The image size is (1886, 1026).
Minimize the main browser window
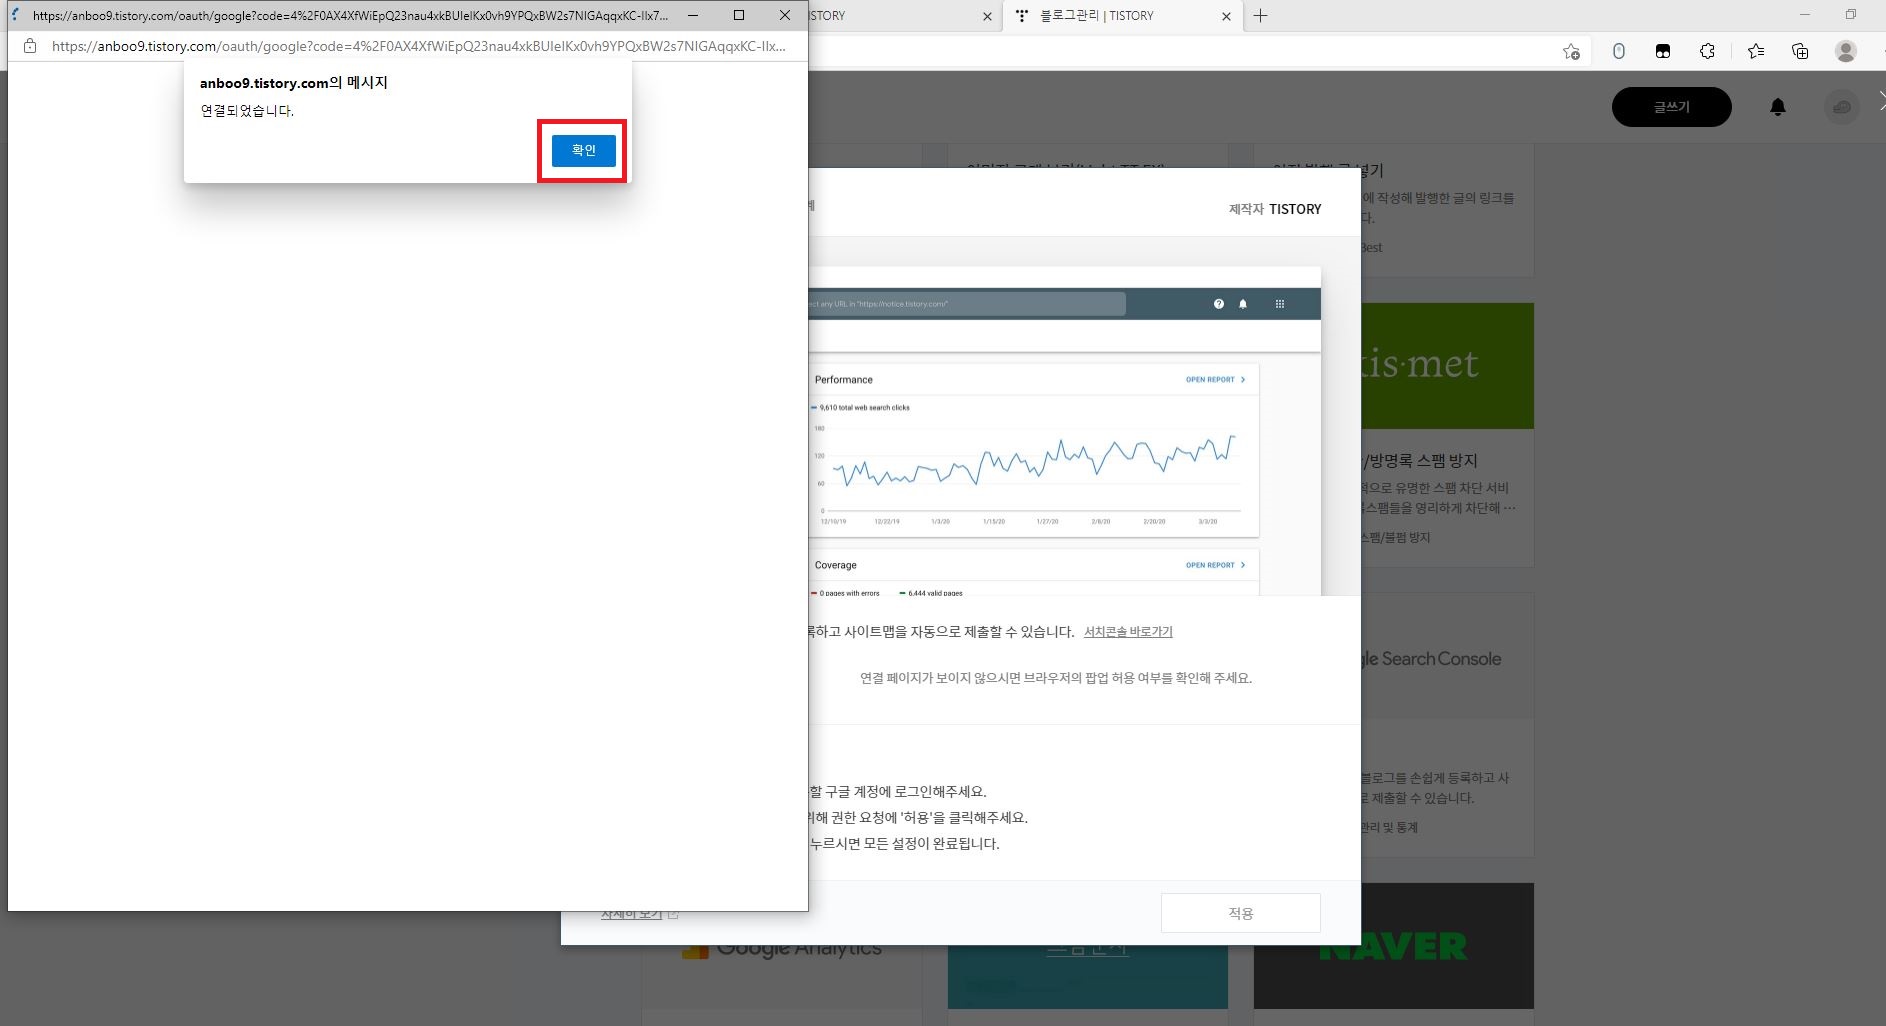[x=1805, y=15]
